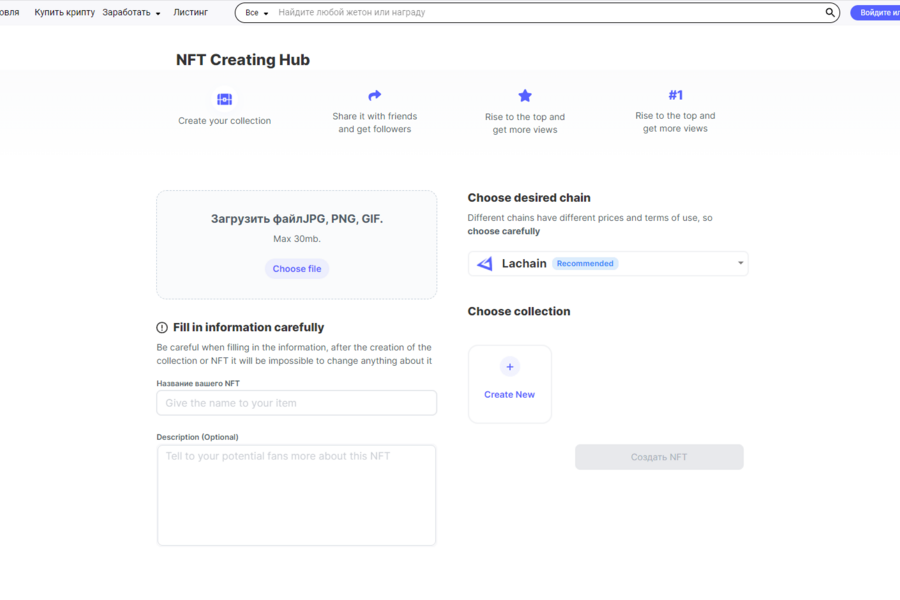Click the Lachain logo icon
Viewport: 900px width, 600px height.
point(485,264)
